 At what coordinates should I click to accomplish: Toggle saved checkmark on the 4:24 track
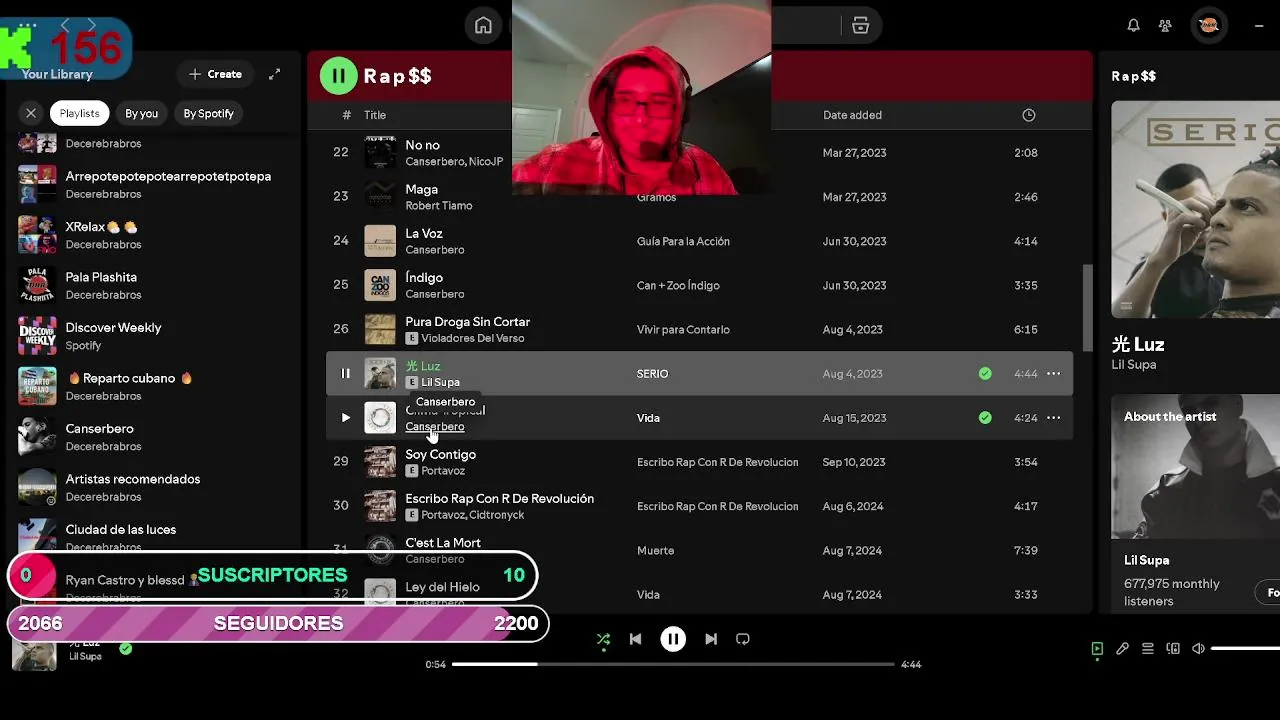click(x=985, y=417)
